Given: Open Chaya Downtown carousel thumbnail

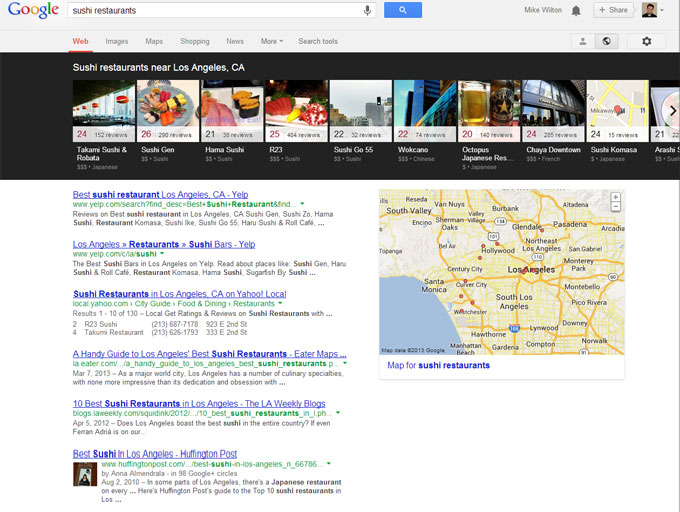Looking at the screenshot, I should tap(553, 111).
